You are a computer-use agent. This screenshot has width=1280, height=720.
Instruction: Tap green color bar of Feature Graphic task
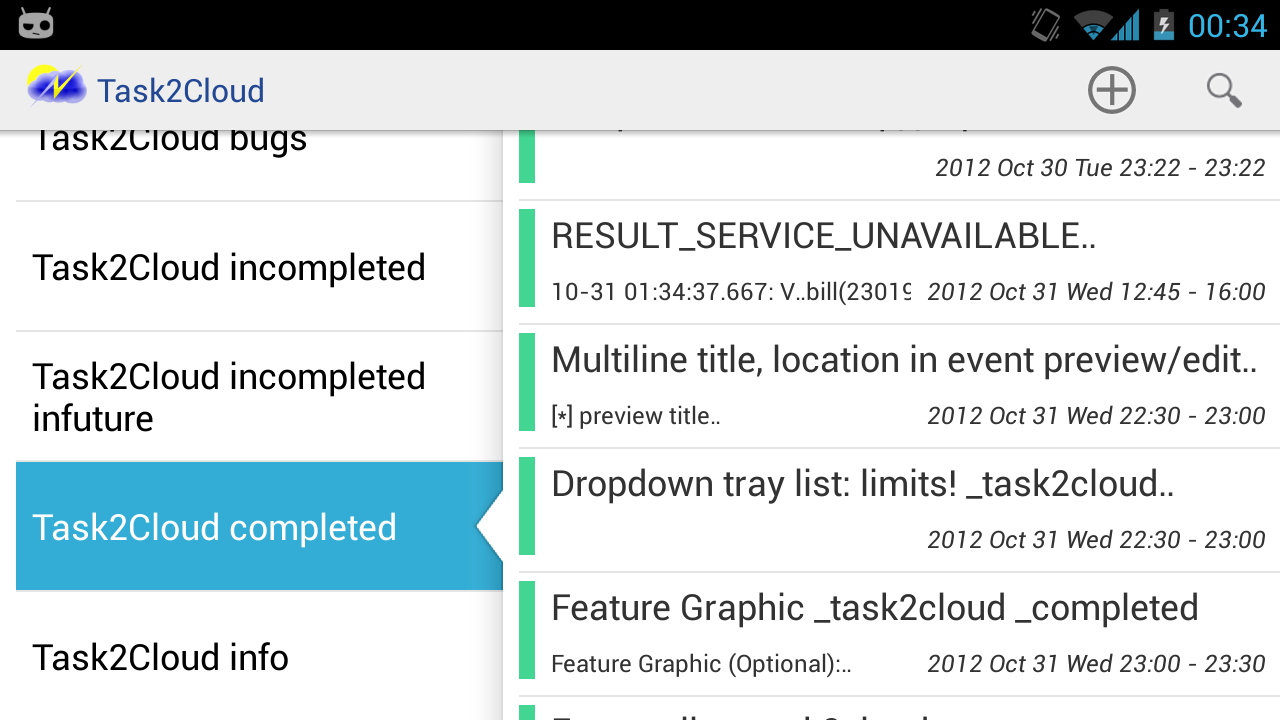pos(527,630)
